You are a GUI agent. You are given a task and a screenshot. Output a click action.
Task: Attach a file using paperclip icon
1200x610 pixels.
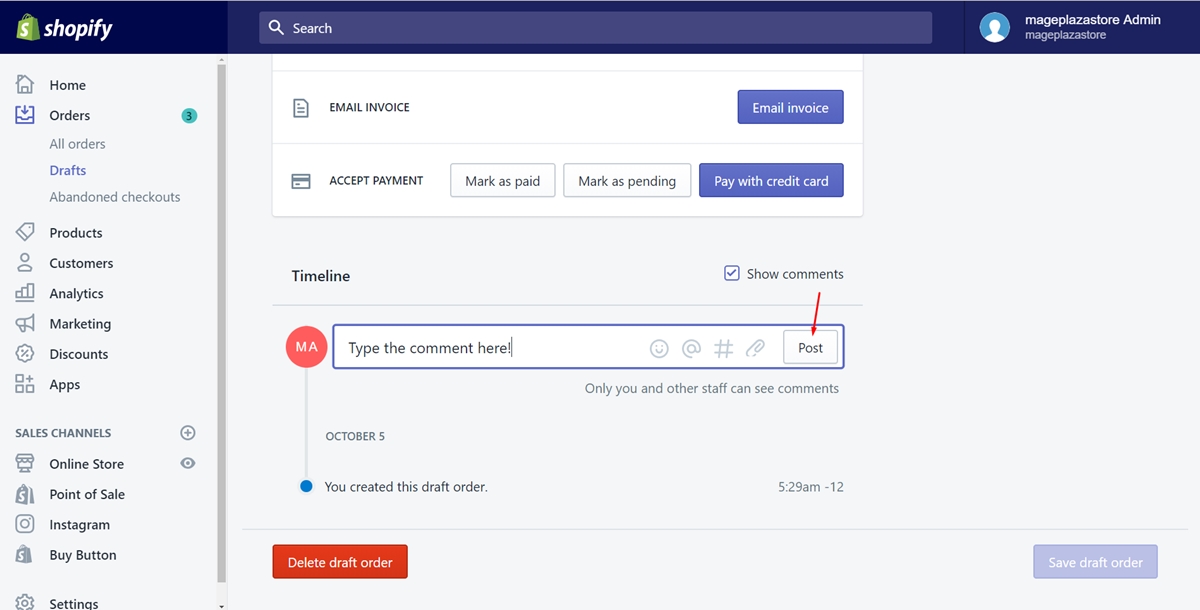tap(756, 348)
